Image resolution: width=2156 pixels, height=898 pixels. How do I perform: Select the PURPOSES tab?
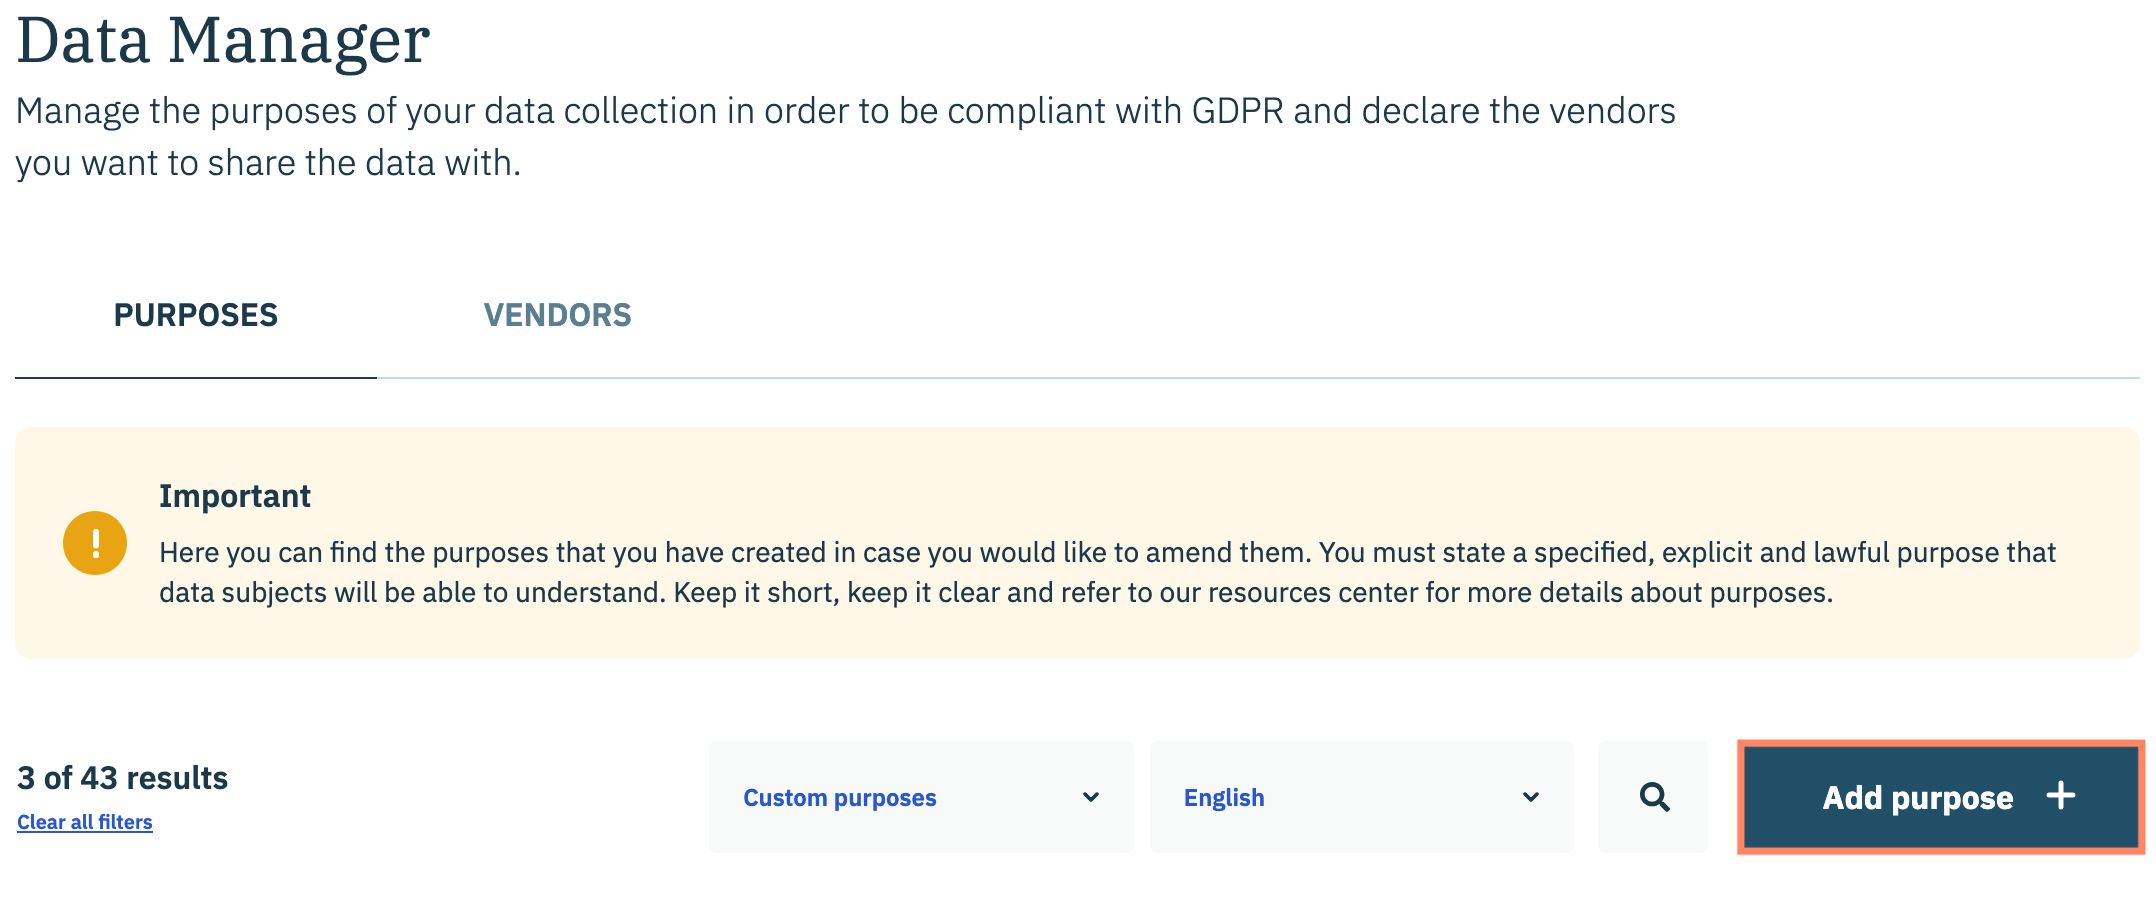[196, 315]
